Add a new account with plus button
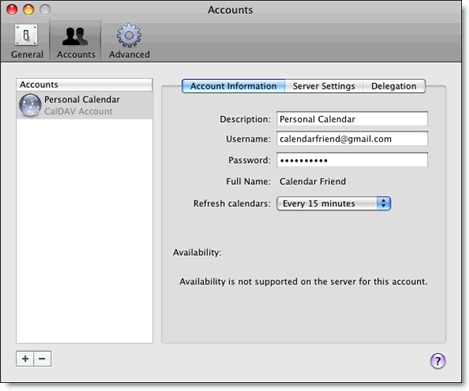 25,359
